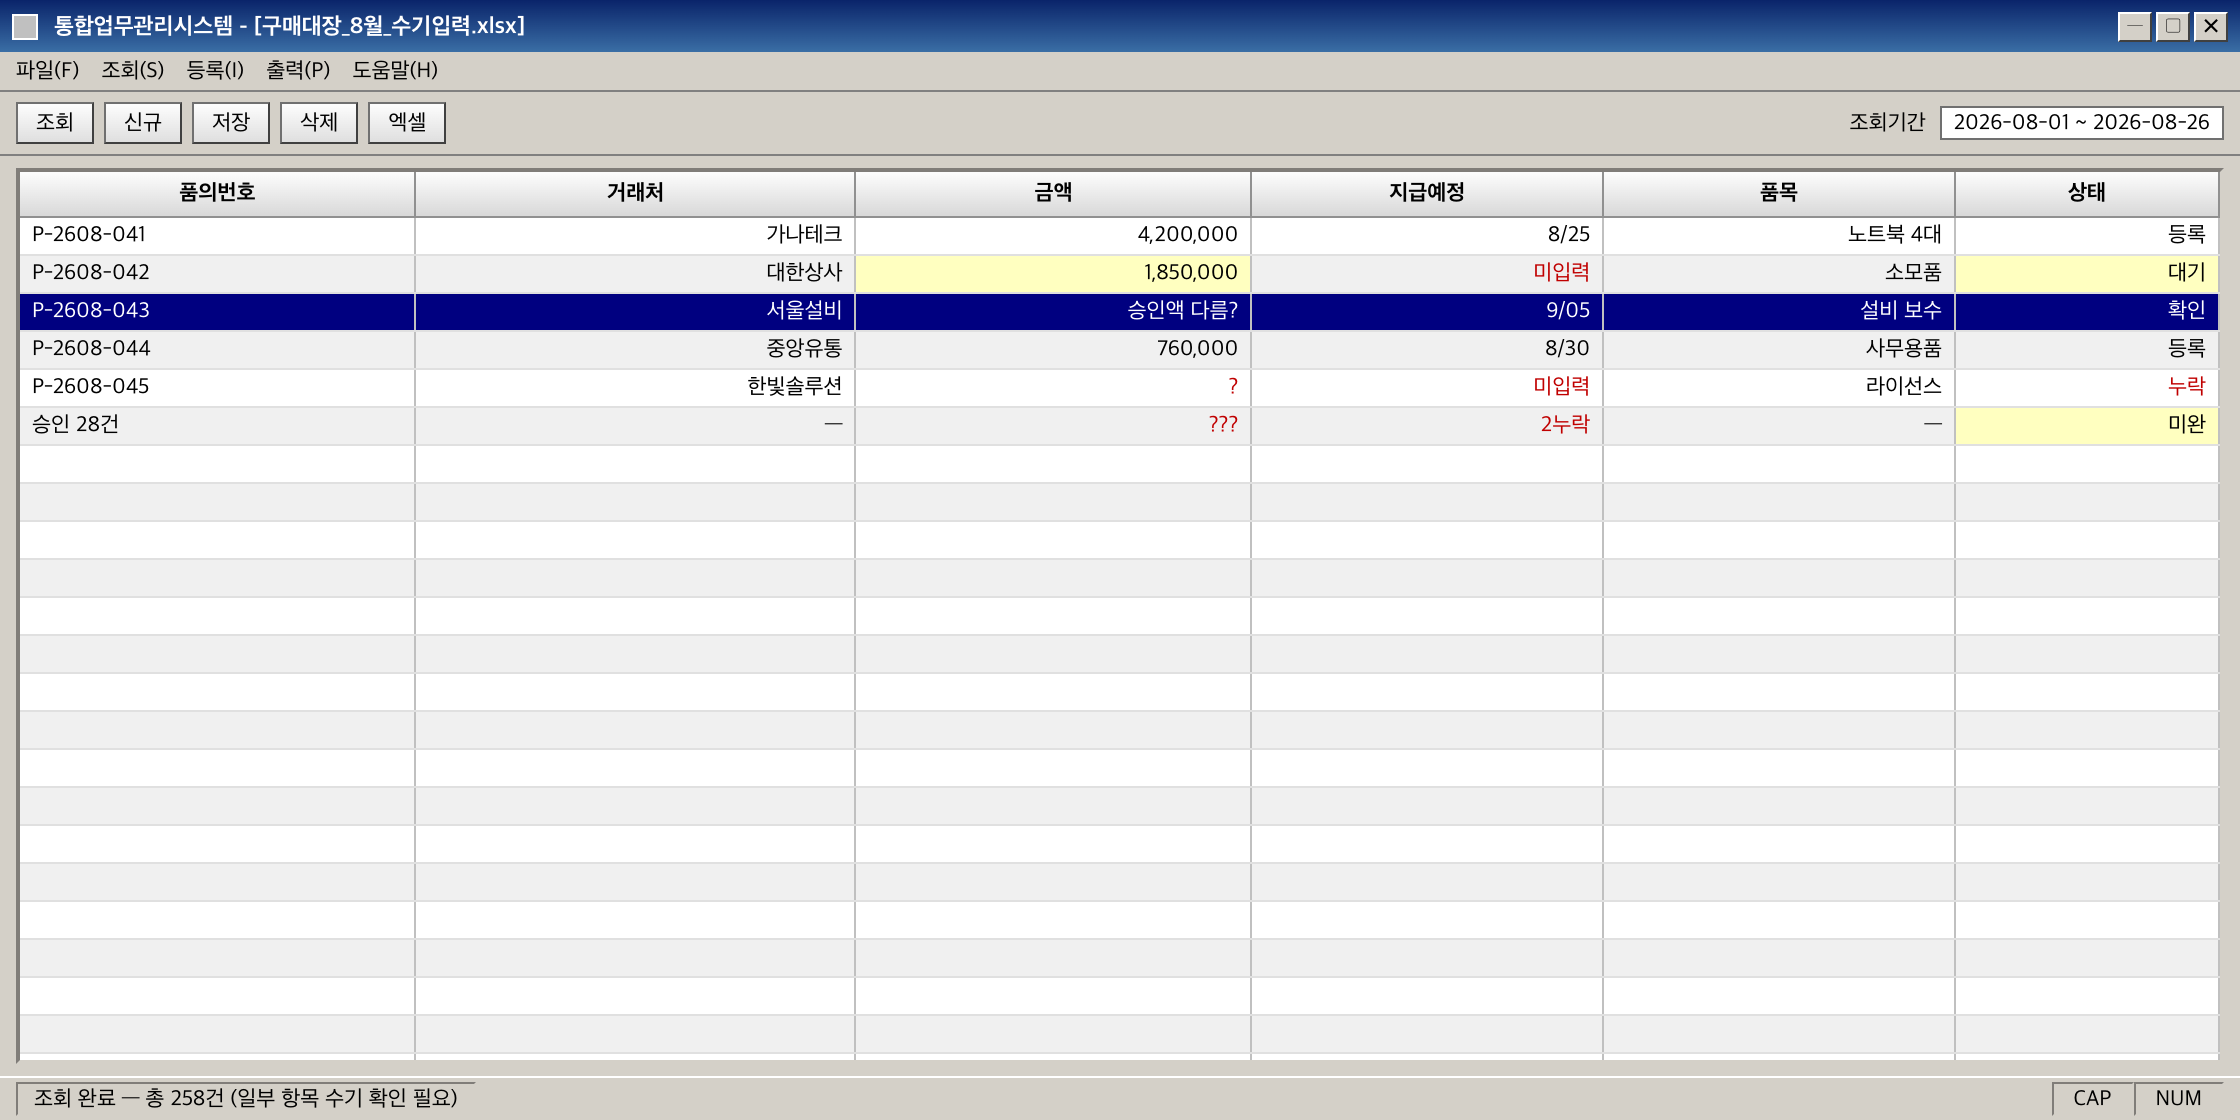The height and width of the screenshot is (1120, 2240).
Task: Click the 대기 status cell
Action: (2087, 273)
